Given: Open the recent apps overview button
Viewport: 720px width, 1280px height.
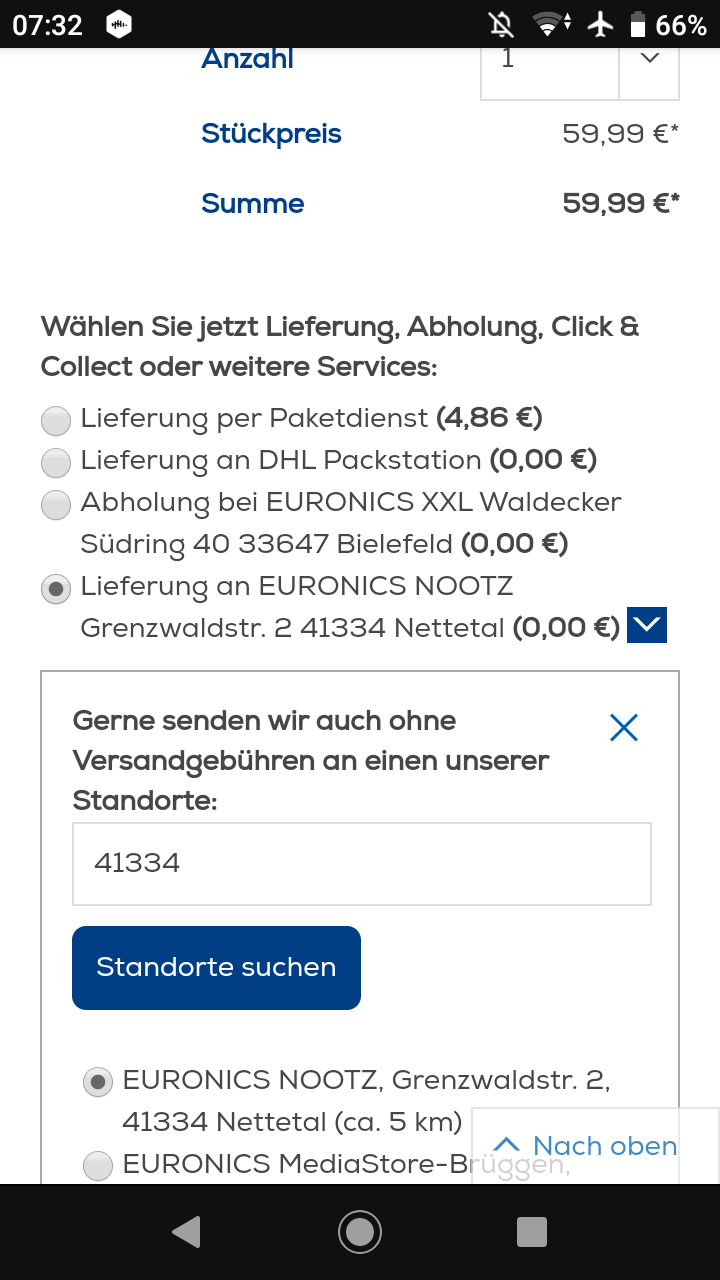Looking at the screenshot, I should 532,1232.
